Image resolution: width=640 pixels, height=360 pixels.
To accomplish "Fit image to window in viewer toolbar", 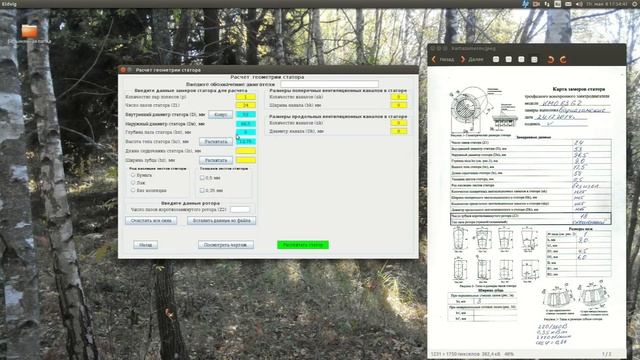I will click(534, 60).
